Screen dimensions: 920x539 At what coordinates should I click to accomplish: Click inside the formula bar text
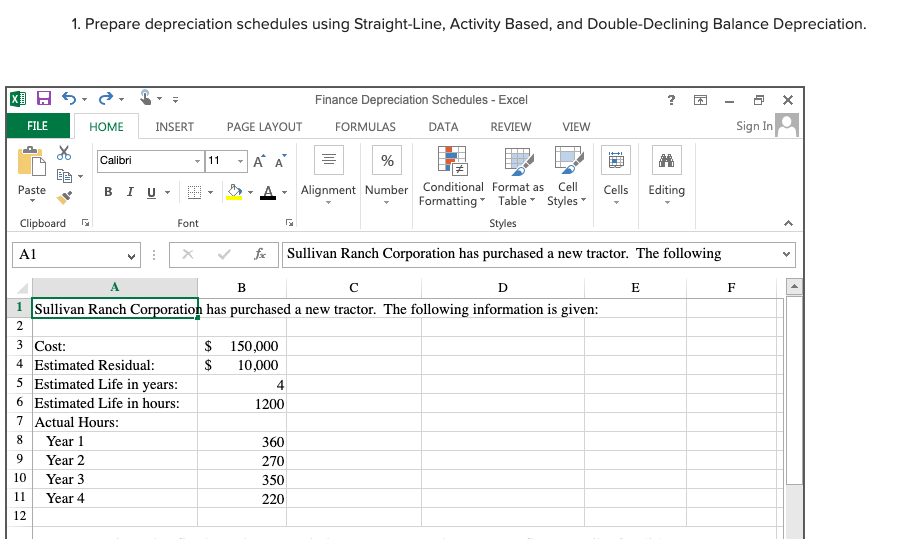pyautogui.click(x=504, y=253)
